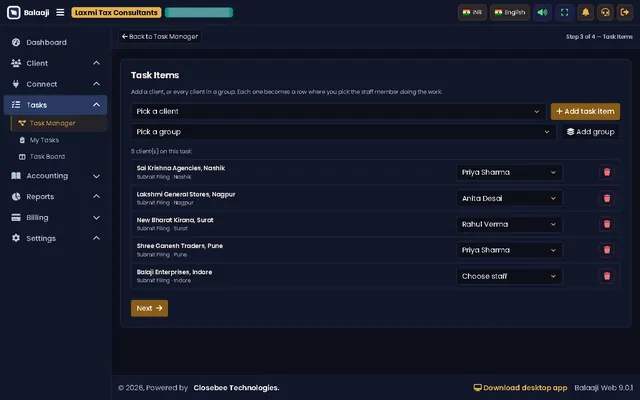Click the Laxmi Tax Consultants badge
This screenshot has height=400, width=640.
pos(116,12)
